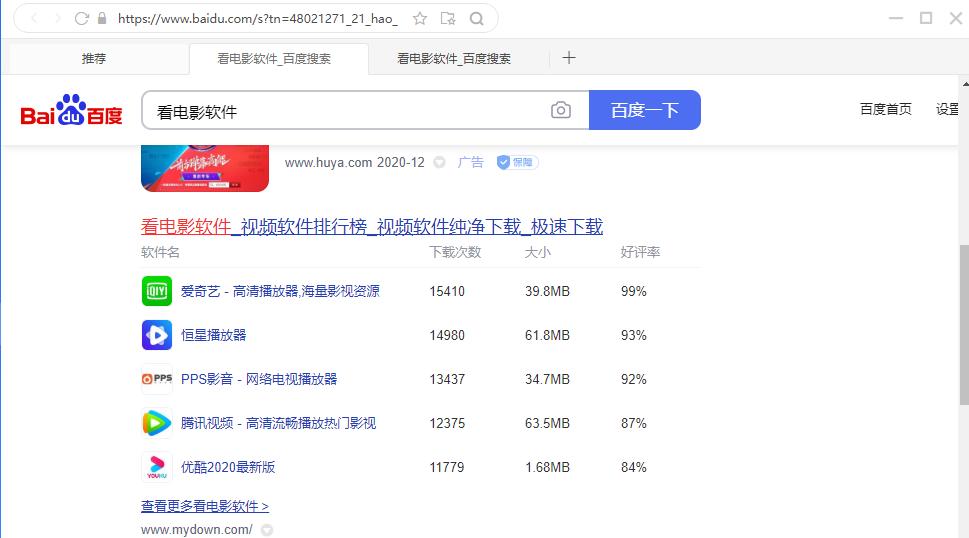Click the Youku app icon
This screenshot has width=969, height=538.
(x=157, y=467)
